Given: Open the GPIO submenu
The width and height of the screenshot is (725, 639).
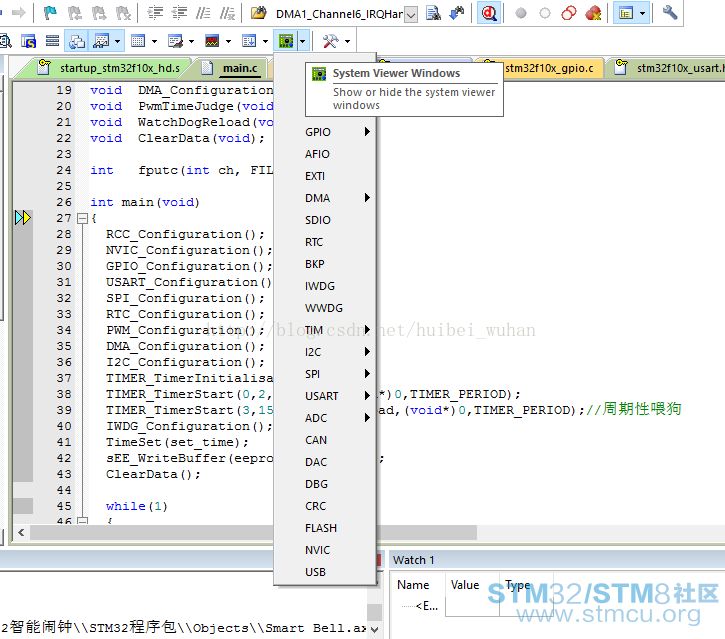Looking at the screenshot, I should pyautogui.click(x=325, y=132).
